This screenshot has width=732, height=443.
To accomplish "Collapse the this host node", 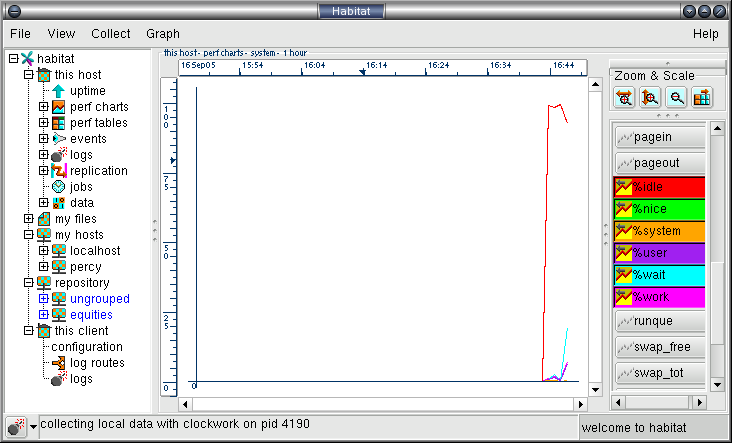I will [28, 75].
